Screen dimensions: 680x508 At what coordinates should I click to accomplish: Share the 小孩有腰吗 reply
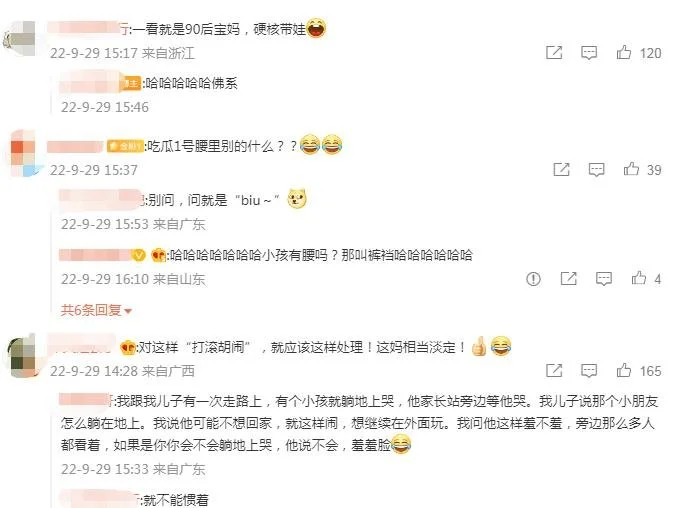click(569, 278)
